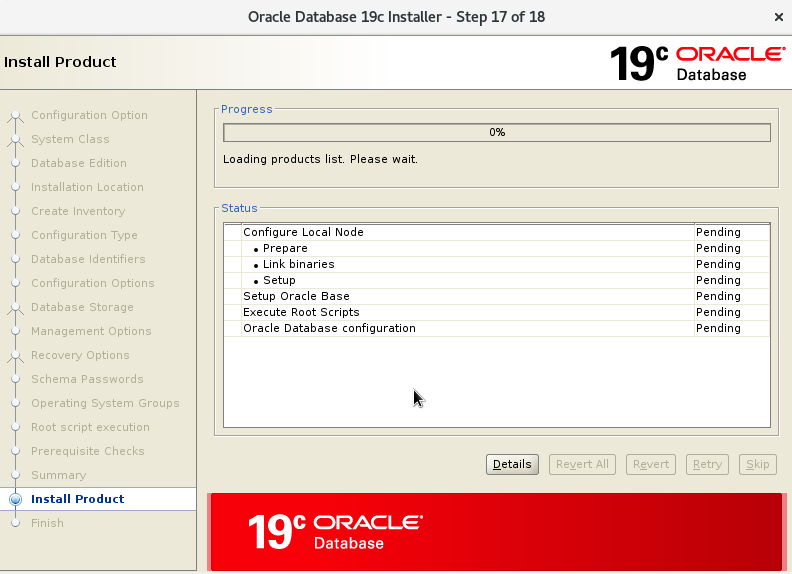Click the 0% progress bar

[x=497, y=132]
